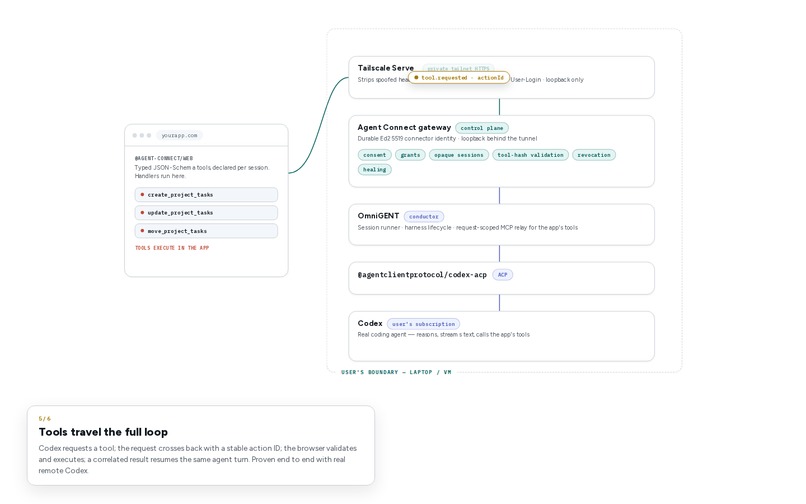Select the update_project_tasks tool row

point(206,212)
